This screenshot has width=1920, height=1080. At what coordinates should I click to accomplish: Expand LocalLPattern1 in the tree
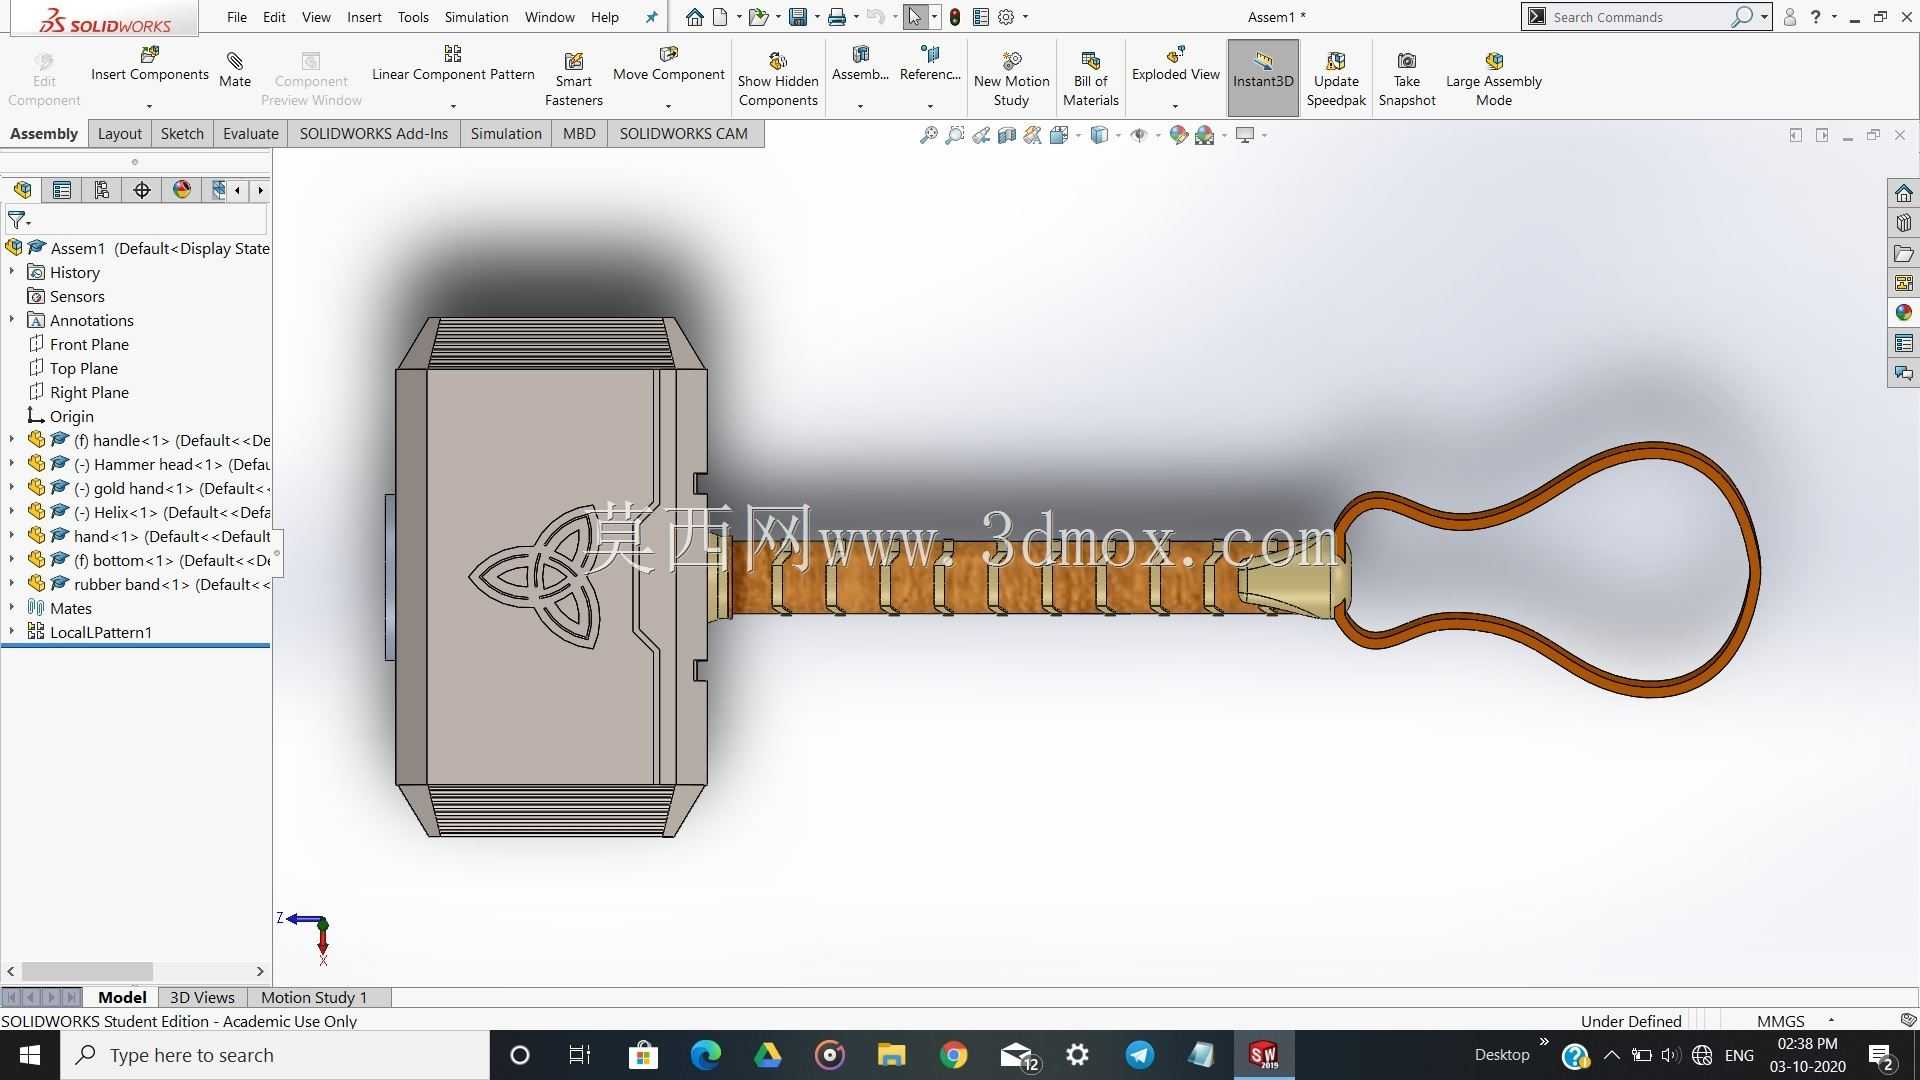point(12,632)
